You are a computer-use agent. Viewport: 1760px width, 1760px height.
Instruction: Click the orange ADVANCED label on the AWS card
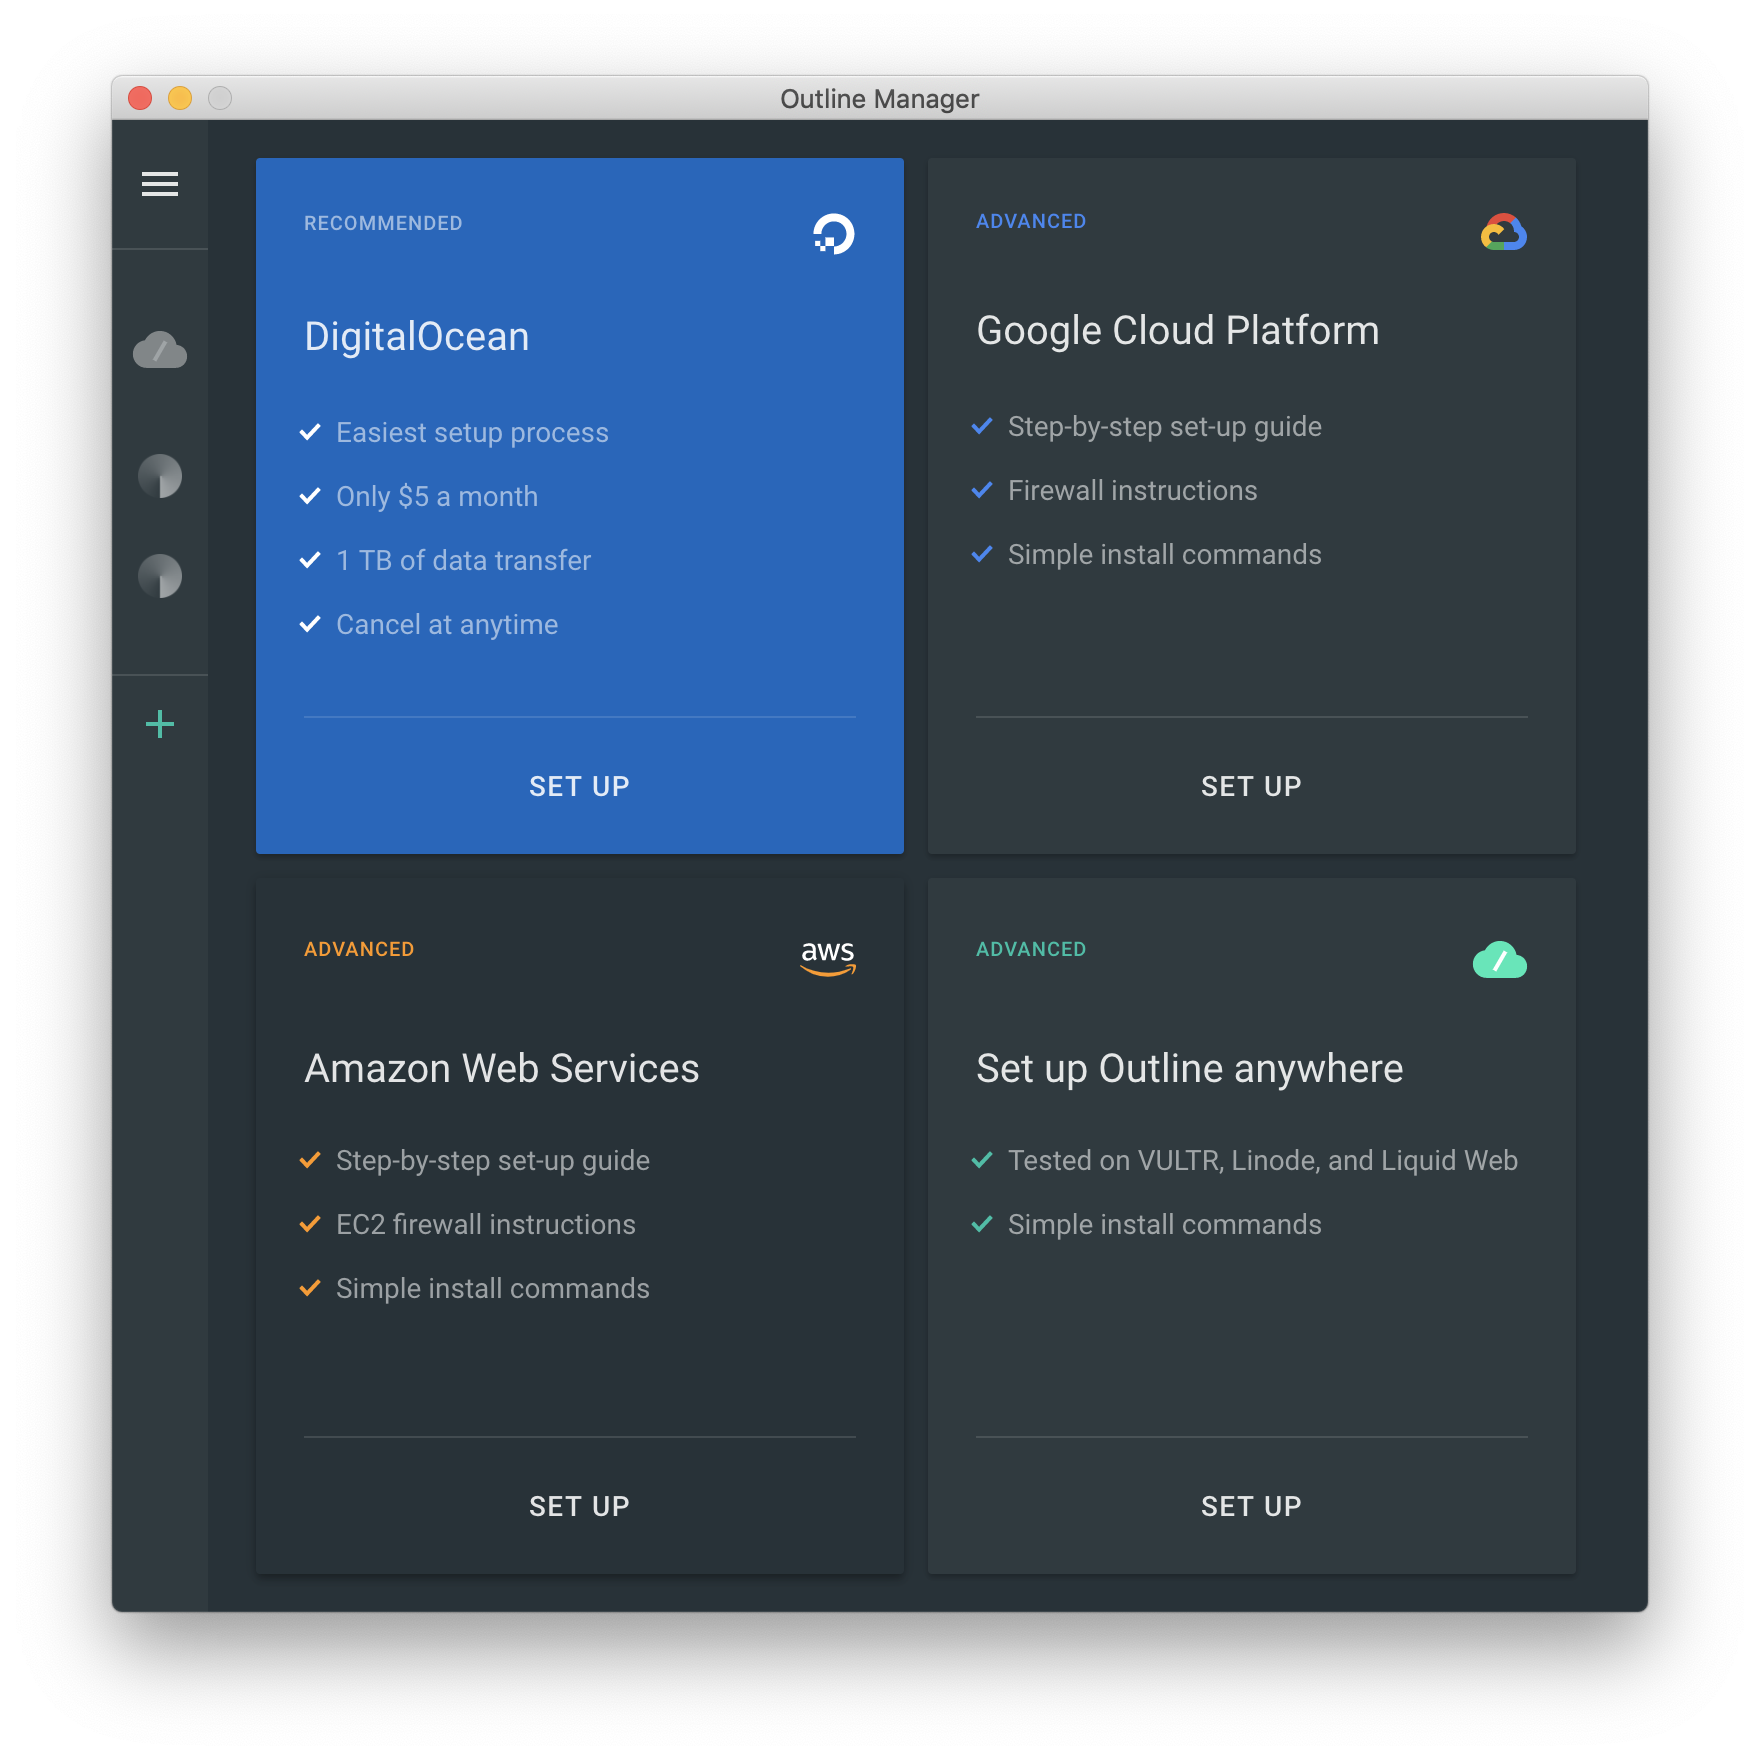359,949
